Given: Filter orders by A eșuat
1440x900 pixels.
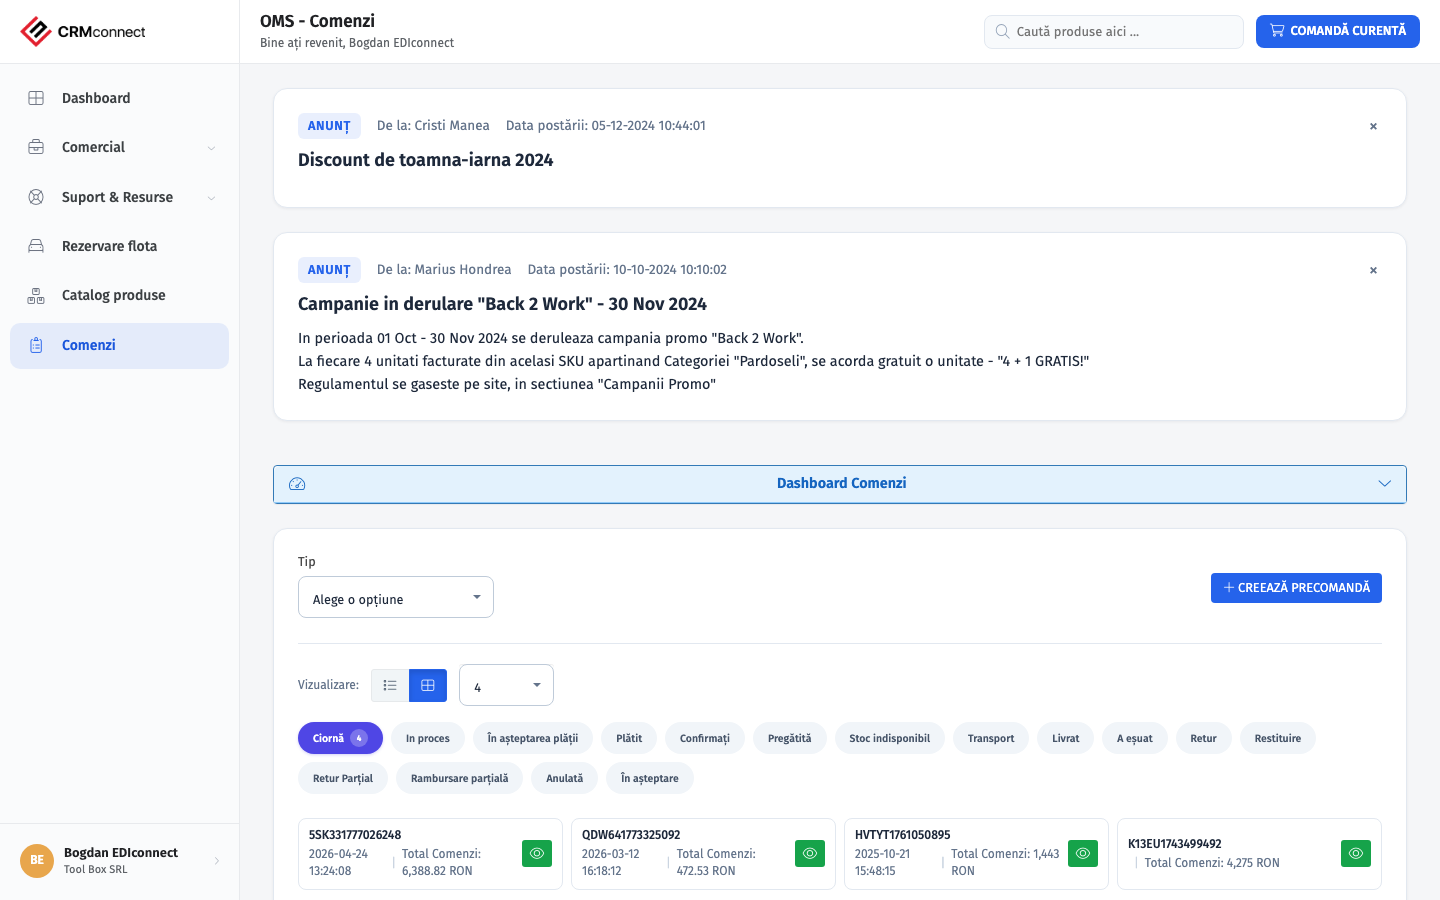Looking at the screenshot, I should 1135,738.
